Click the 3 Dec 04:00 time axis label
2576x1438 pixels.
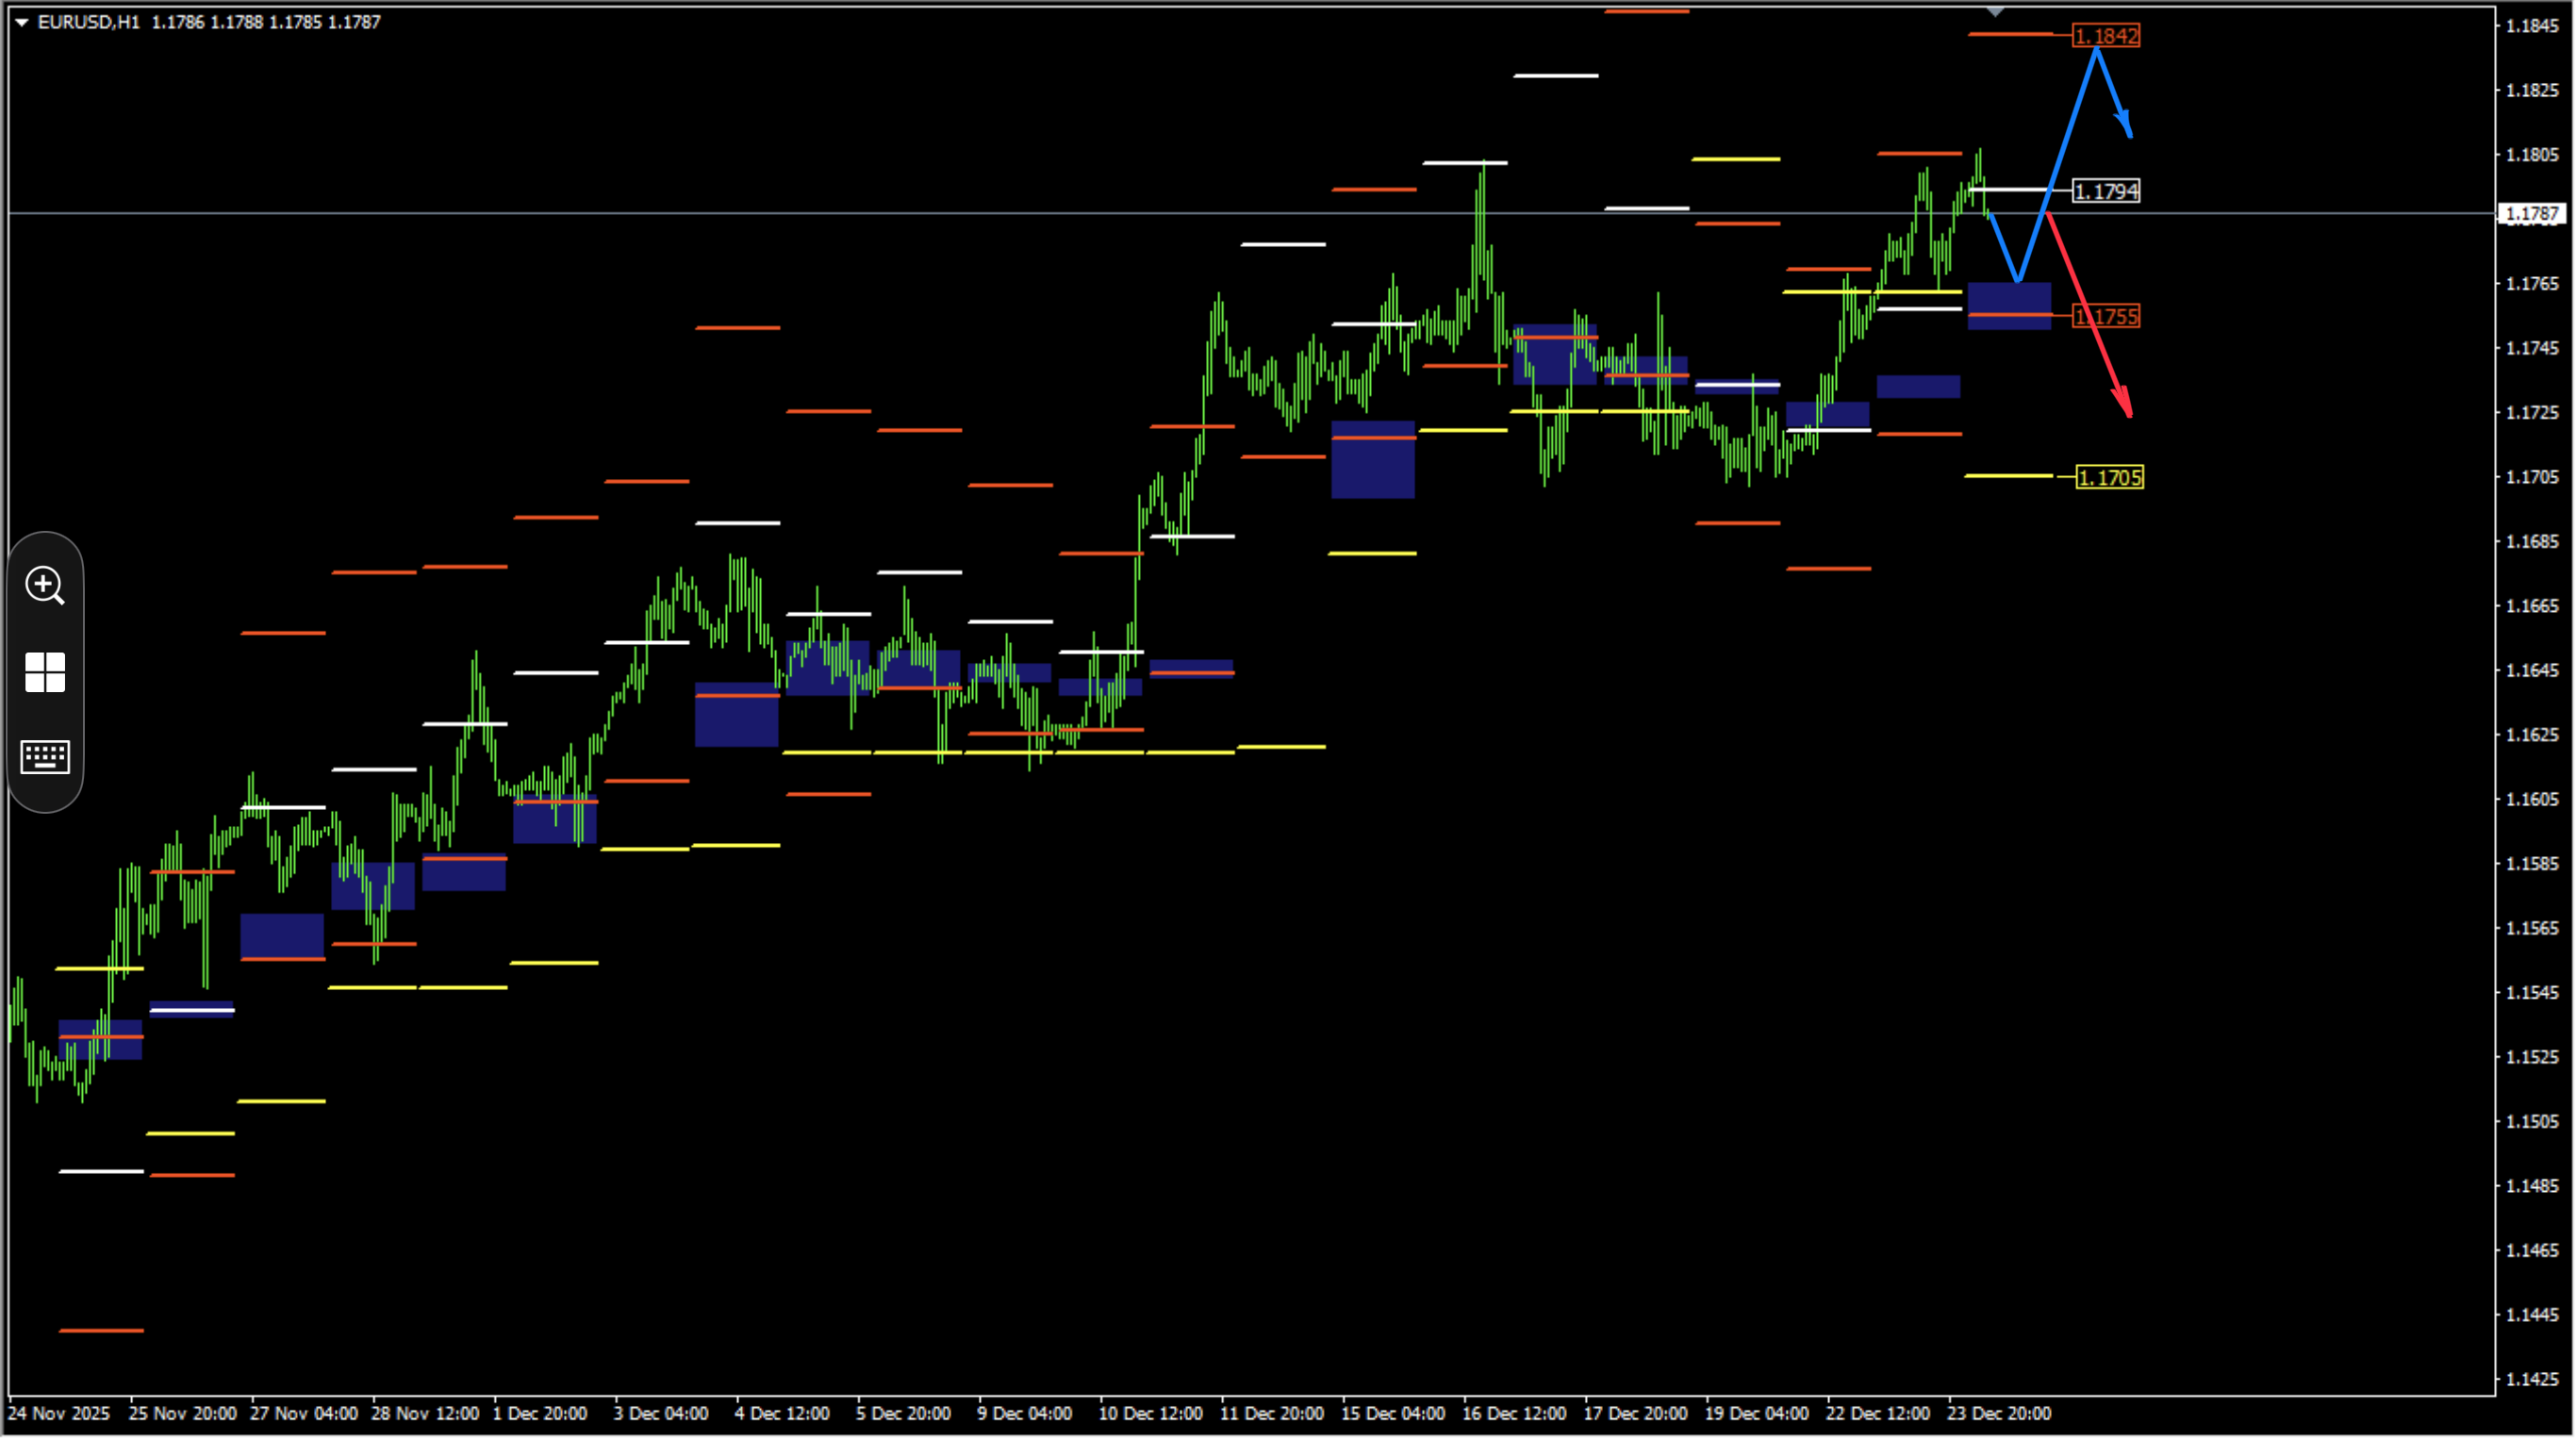click(661, 1414)
